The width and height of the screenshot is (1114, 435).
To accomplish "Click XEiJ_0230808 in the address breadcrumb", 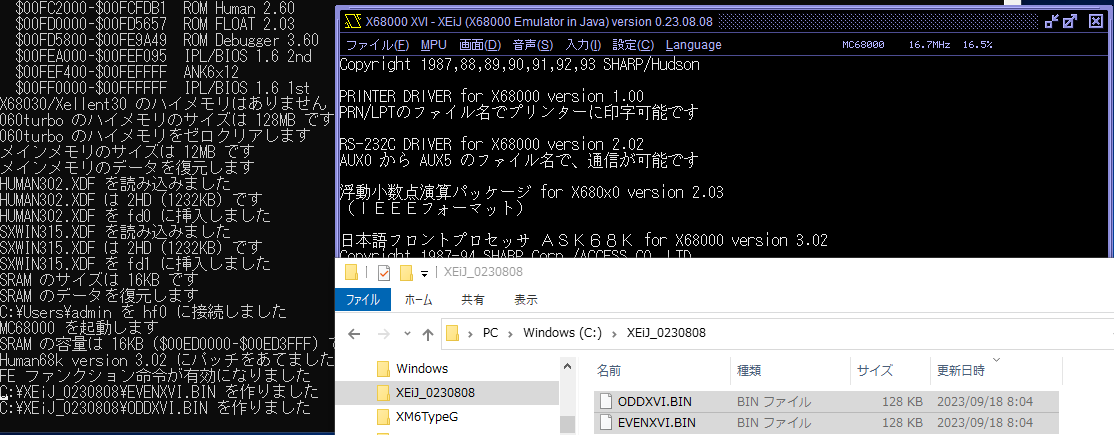I will coord(666,333).
